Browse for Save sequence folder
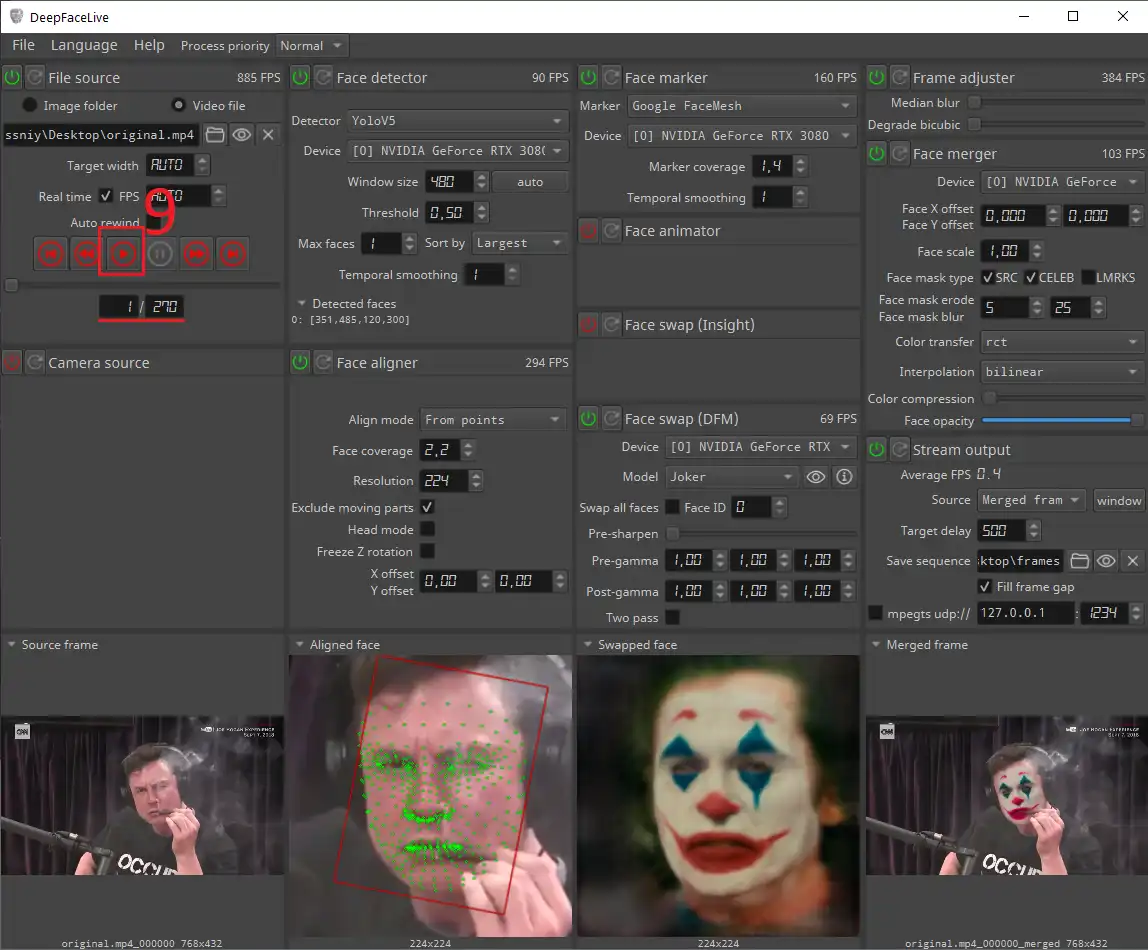 1079,561
